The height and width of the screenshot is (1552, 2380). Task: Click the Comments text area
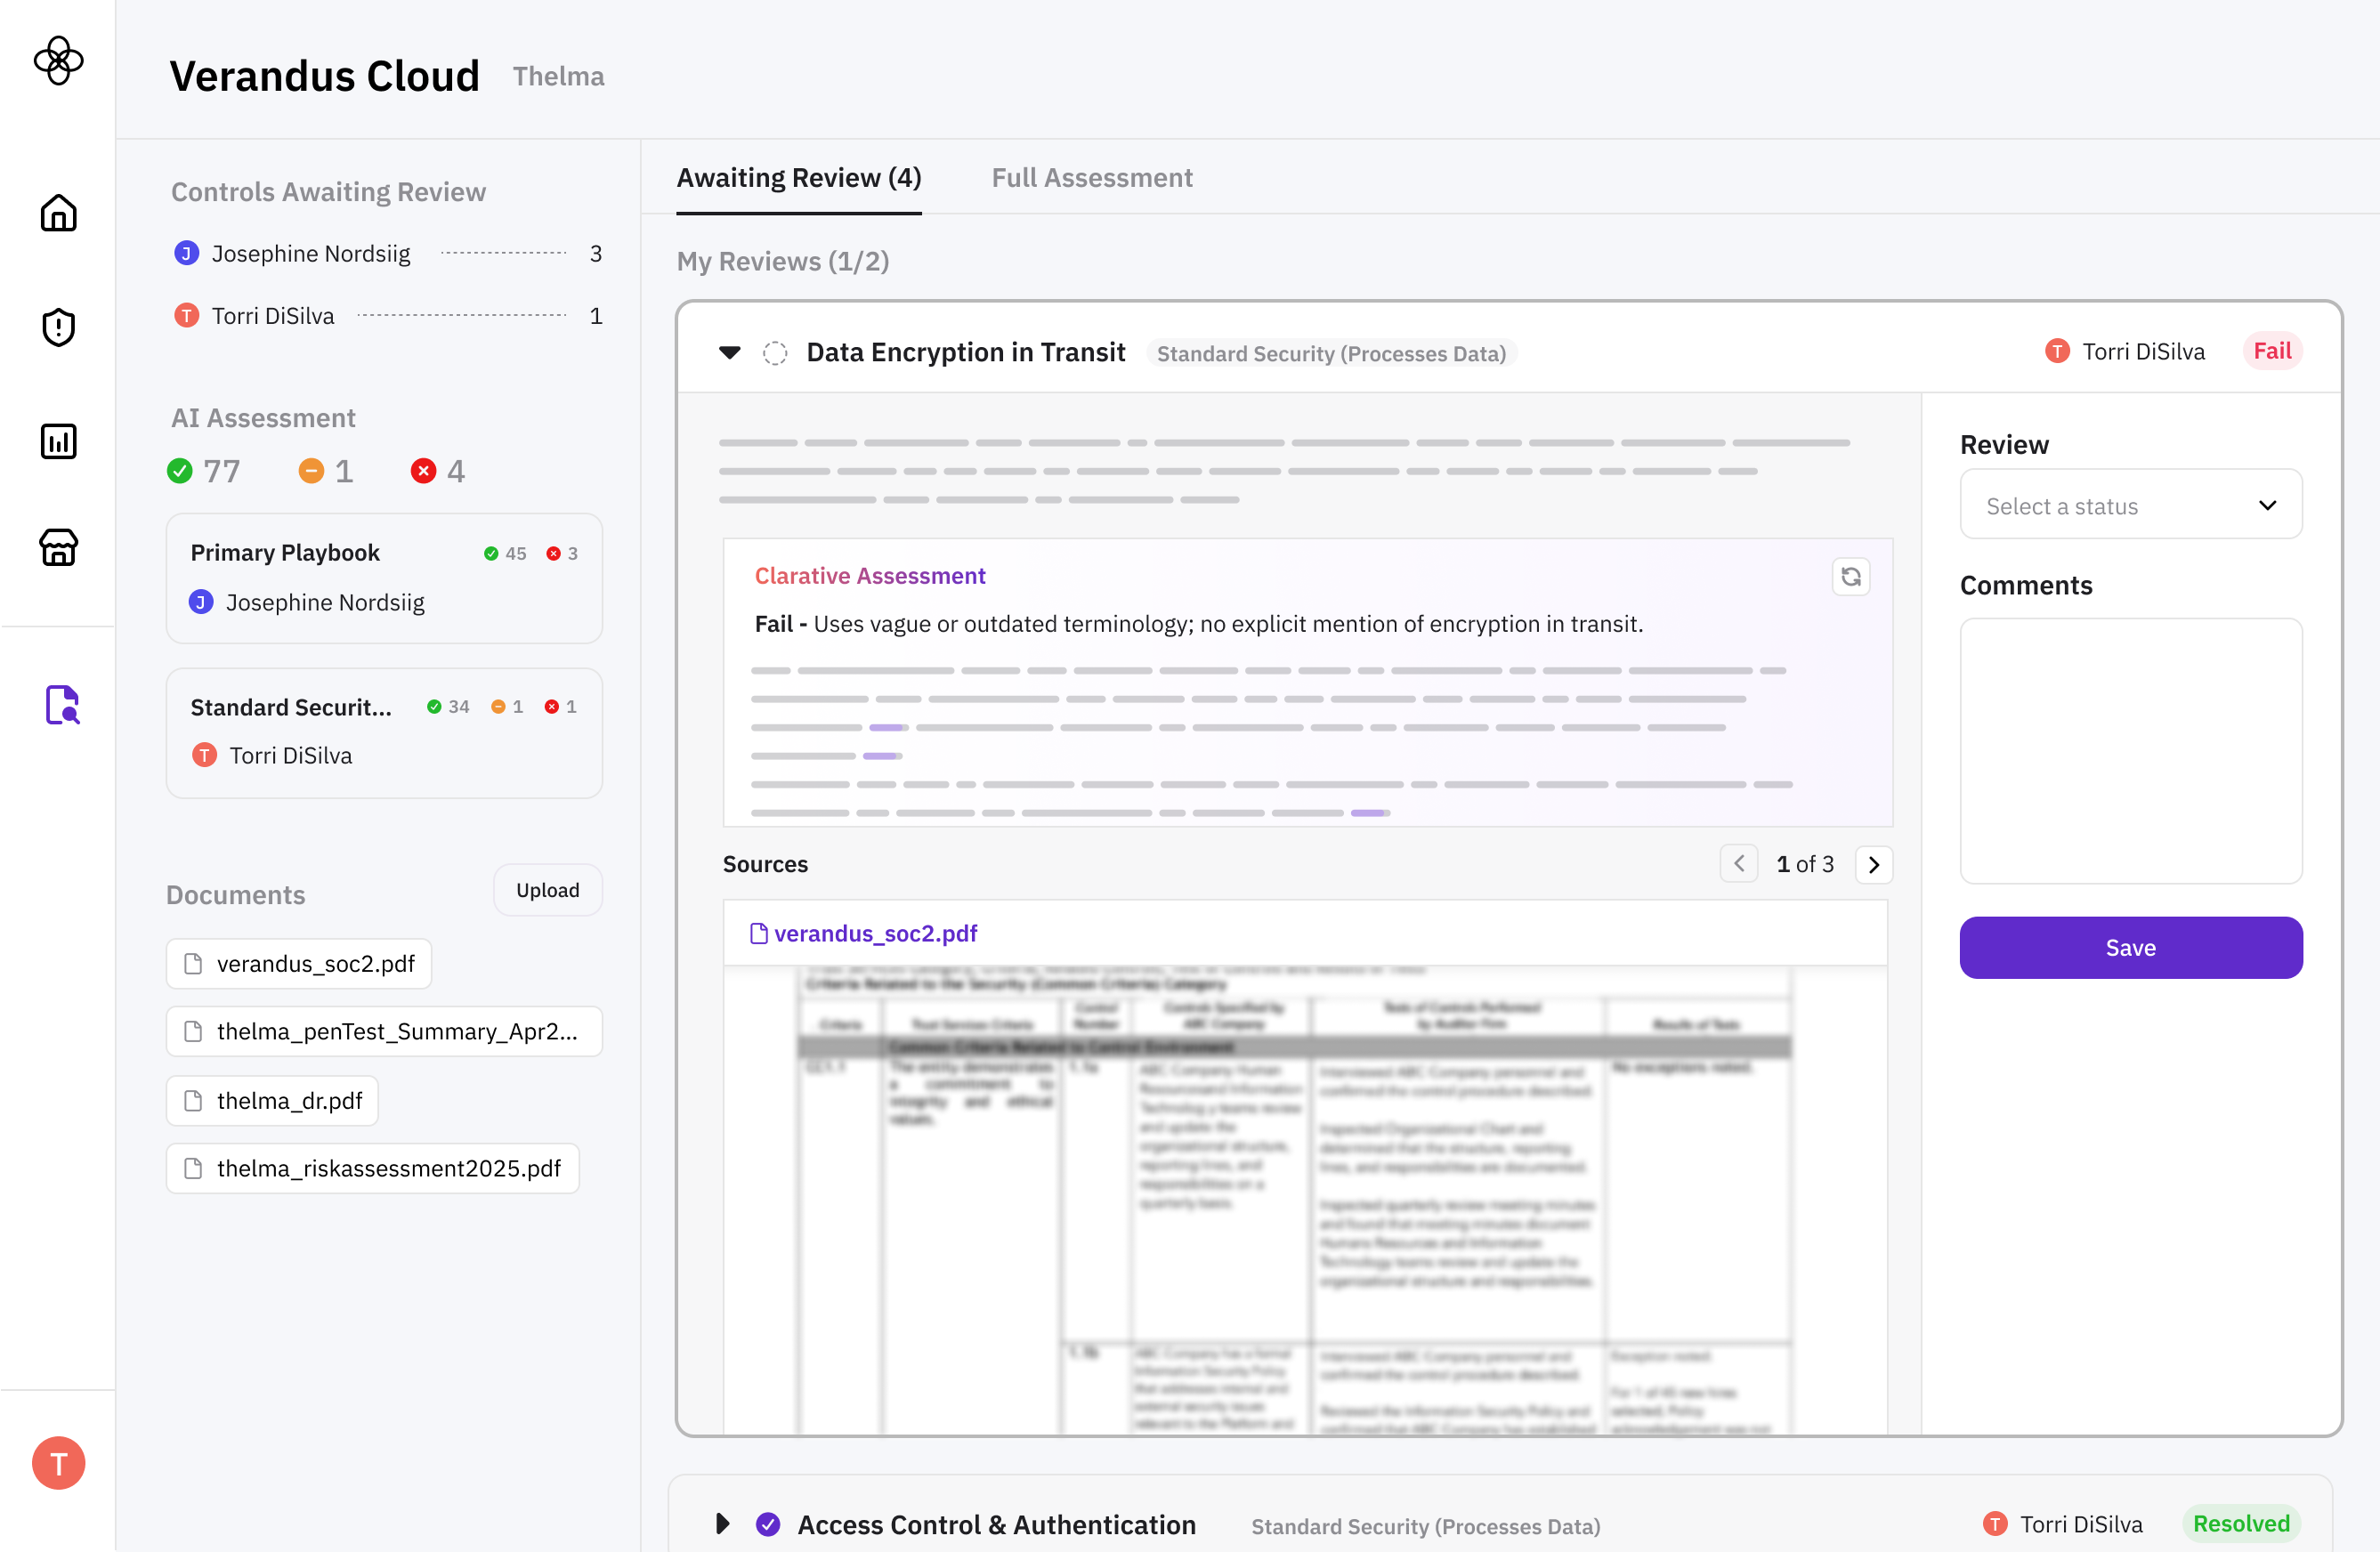click(2130, 750)
